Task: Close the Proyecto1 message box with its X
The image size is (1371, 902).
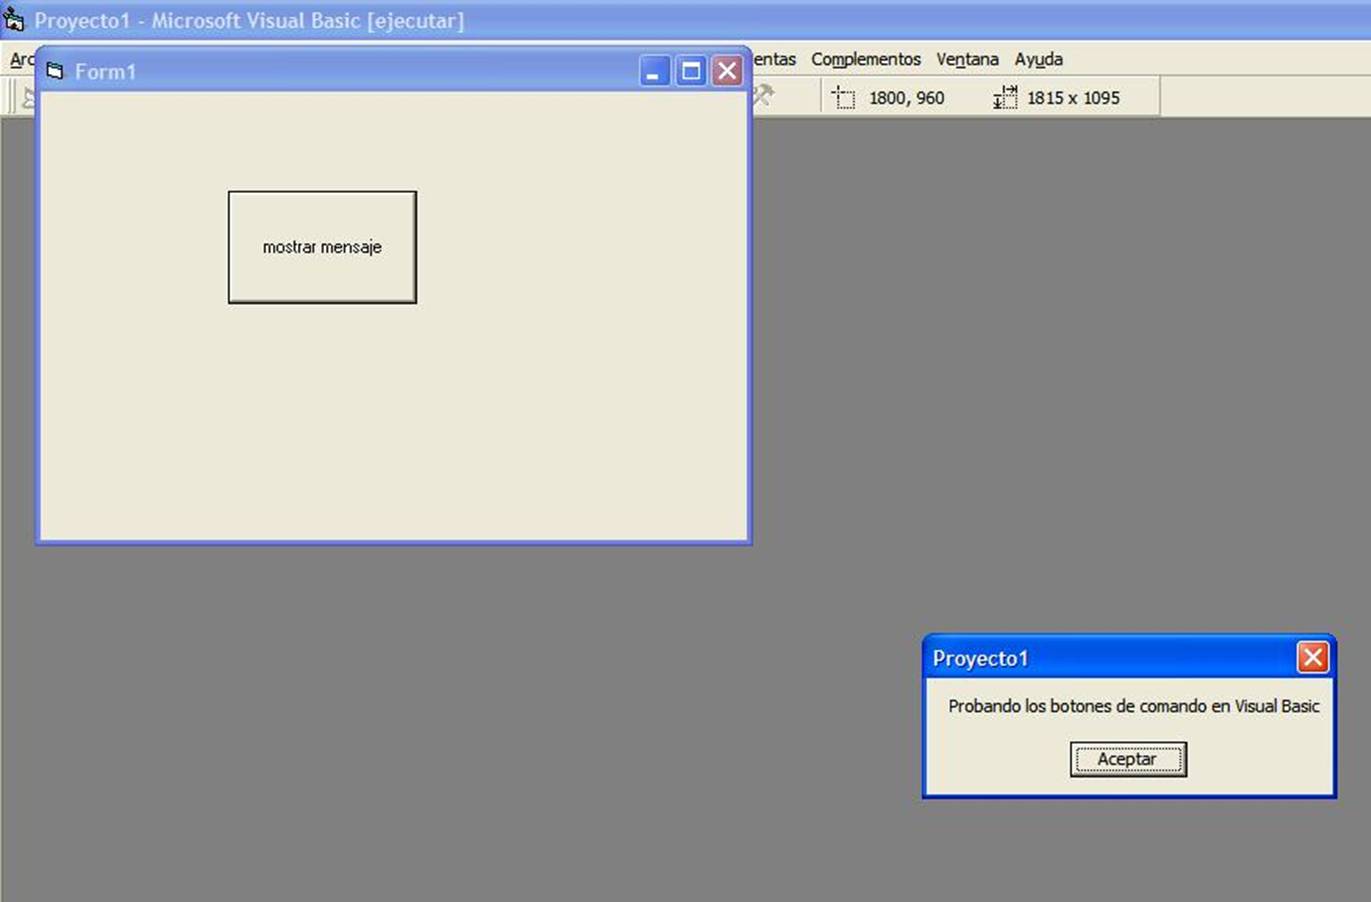Action: [x=1313, y=657]
